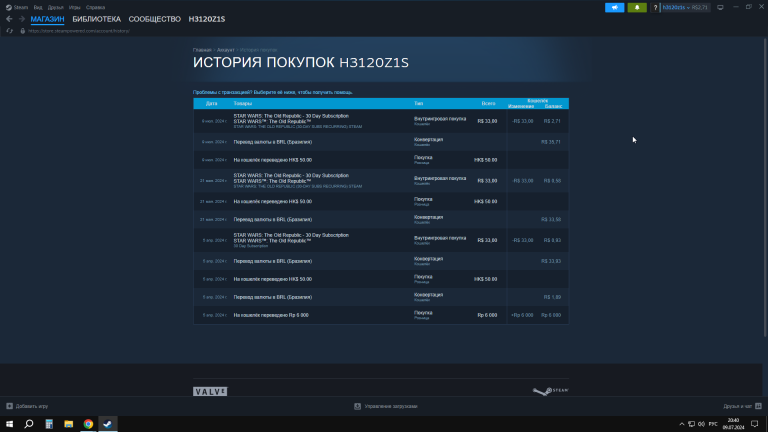Image resolution: width=768 pixels, height=432 pixels.
Task: Switch to the СООБЩЕСТВО tab
Action: (x=154, y=19)
